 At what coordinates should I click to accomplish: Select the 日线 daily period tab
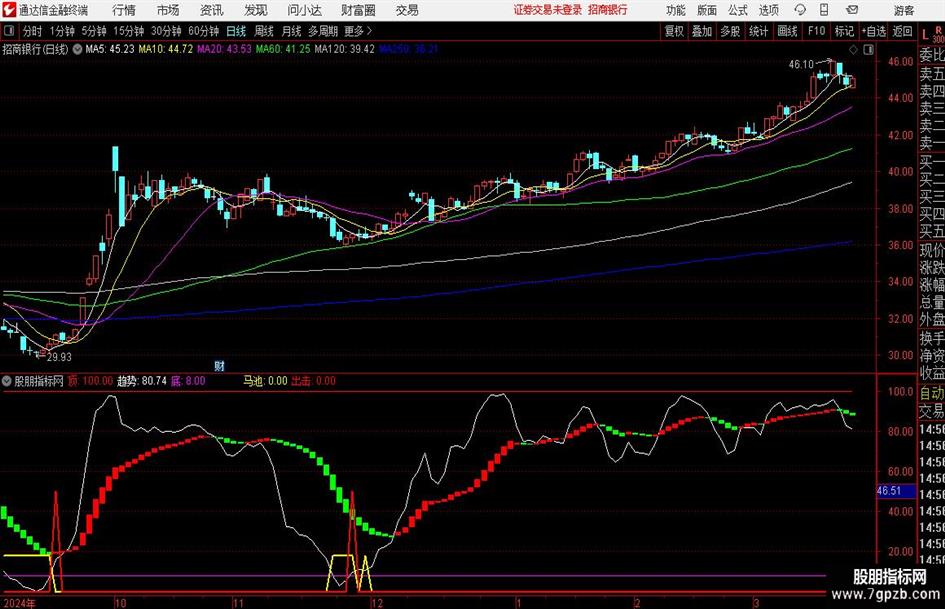(236, 31)
